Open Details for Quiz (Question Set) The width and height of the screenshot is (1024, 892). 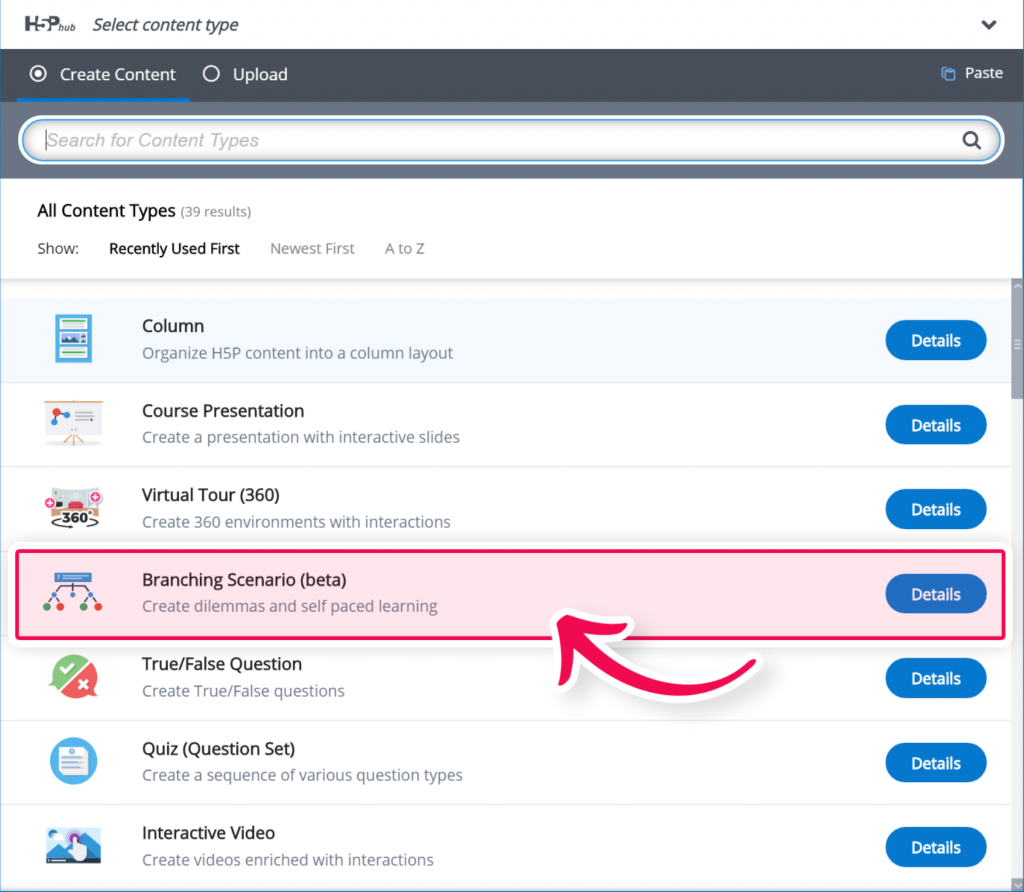[935, 763]
